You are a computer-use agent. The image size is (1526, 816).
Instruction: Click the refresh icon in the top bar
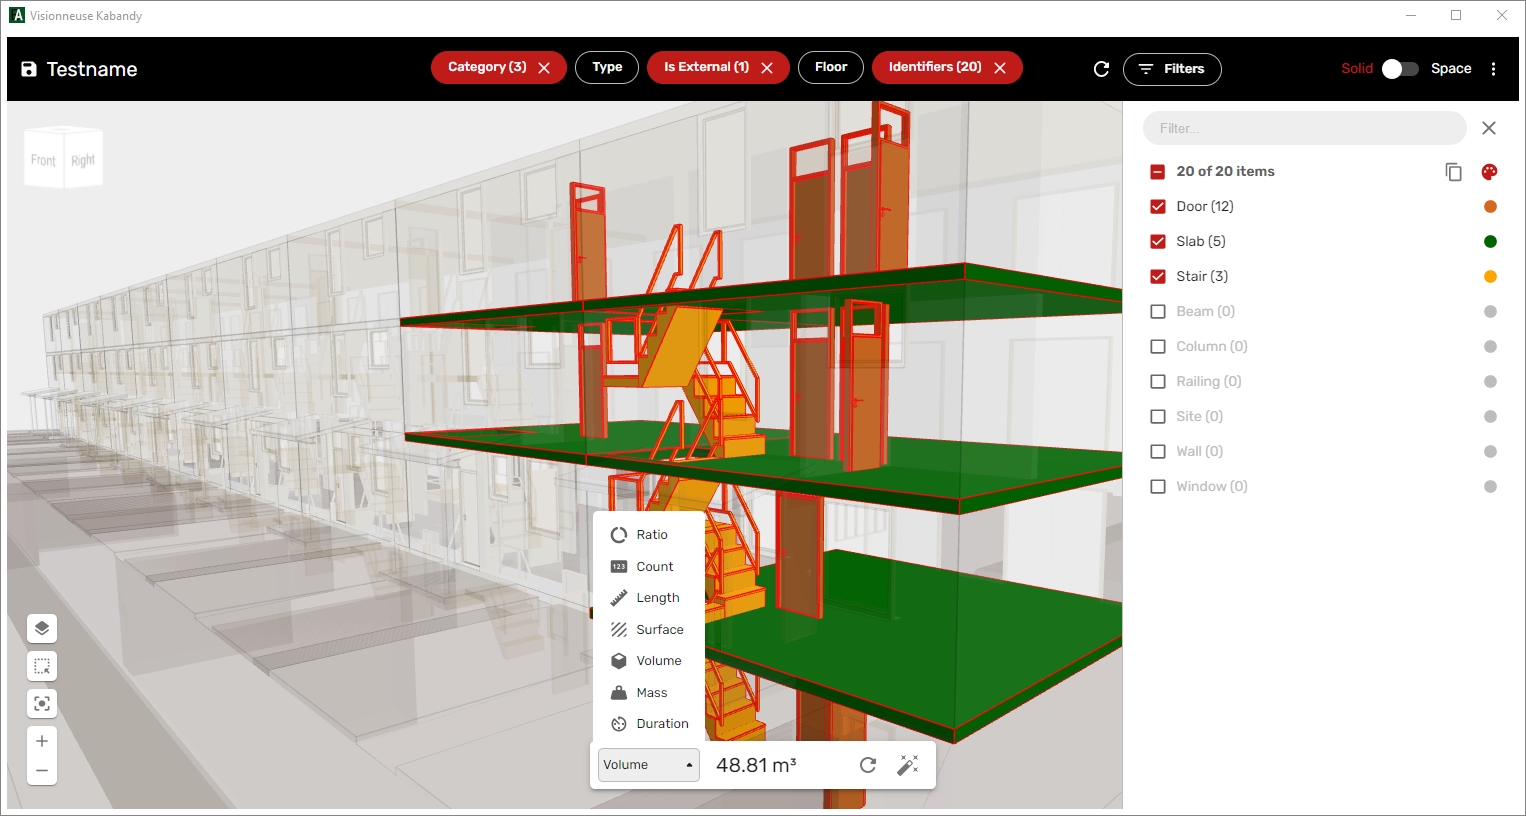[1101, 69]
